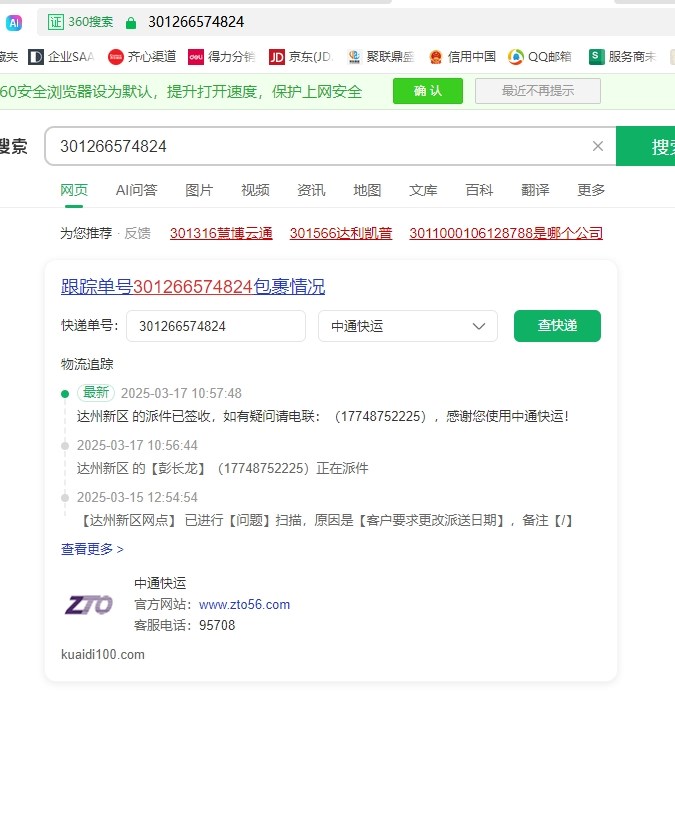Switch to the 百科 tab
675x836 pixels.
479,190
